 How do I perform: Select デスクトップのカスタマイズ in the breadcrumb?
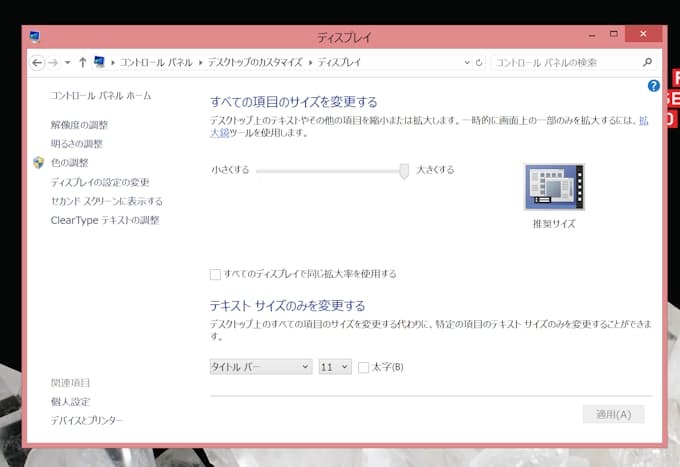253,62
